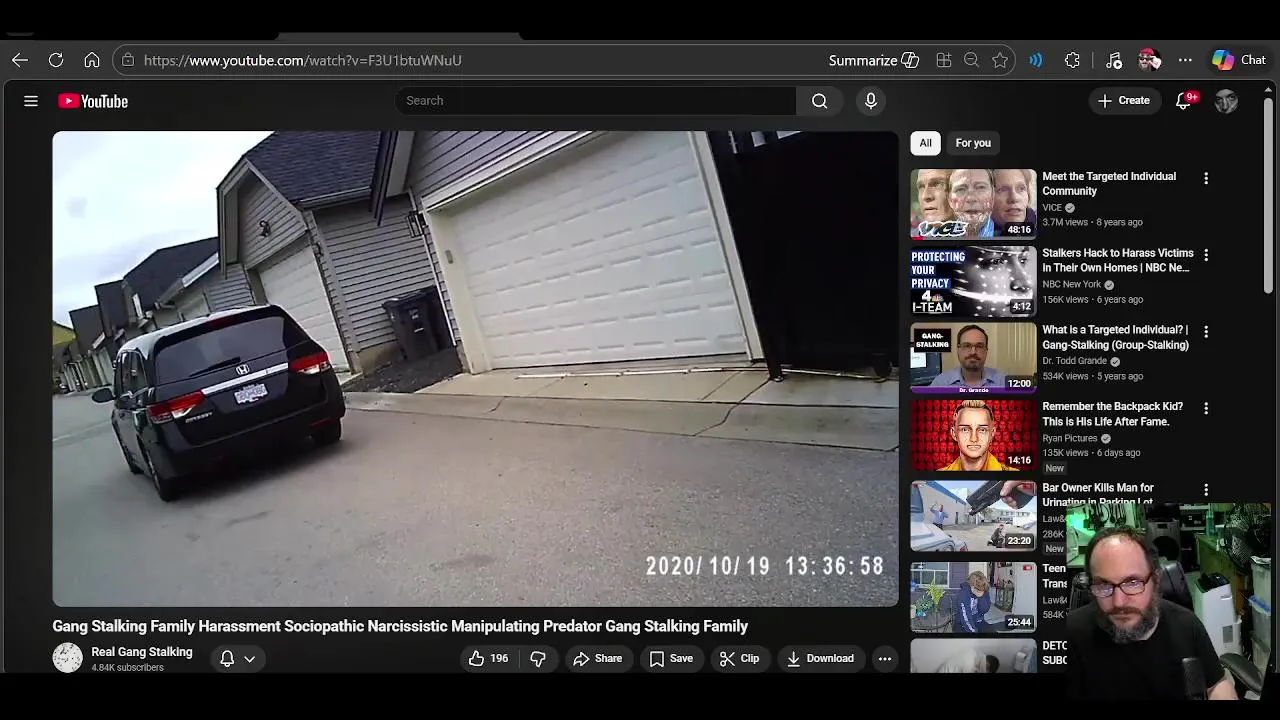Open options menu for Dr. Todd Grande video
Screen dimensions: 1280x720
pyautogui.click(x=1206, y=331)
